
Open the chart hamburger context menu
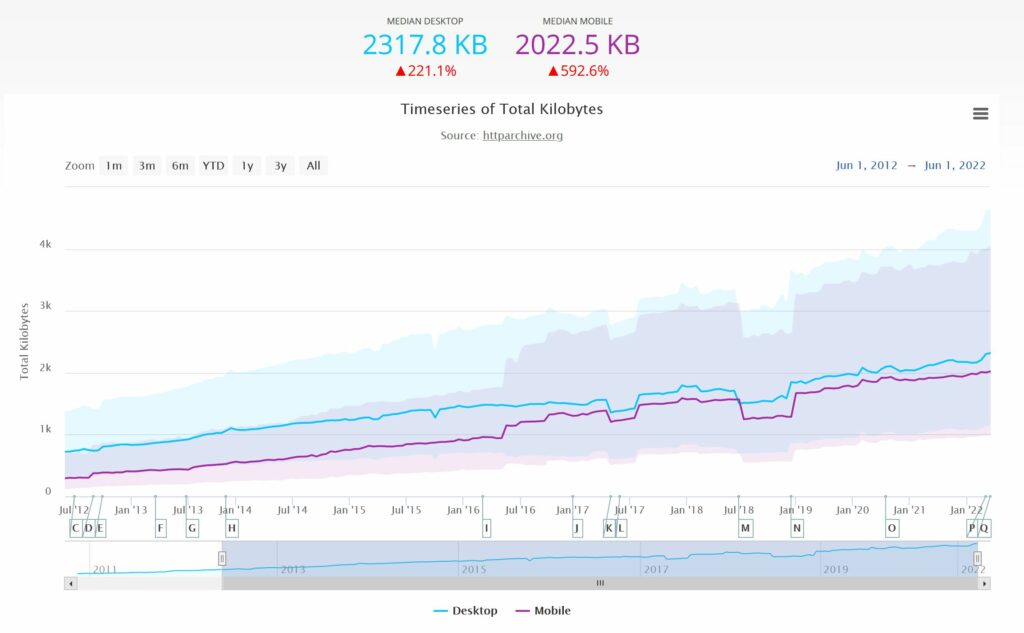[980, 114]
